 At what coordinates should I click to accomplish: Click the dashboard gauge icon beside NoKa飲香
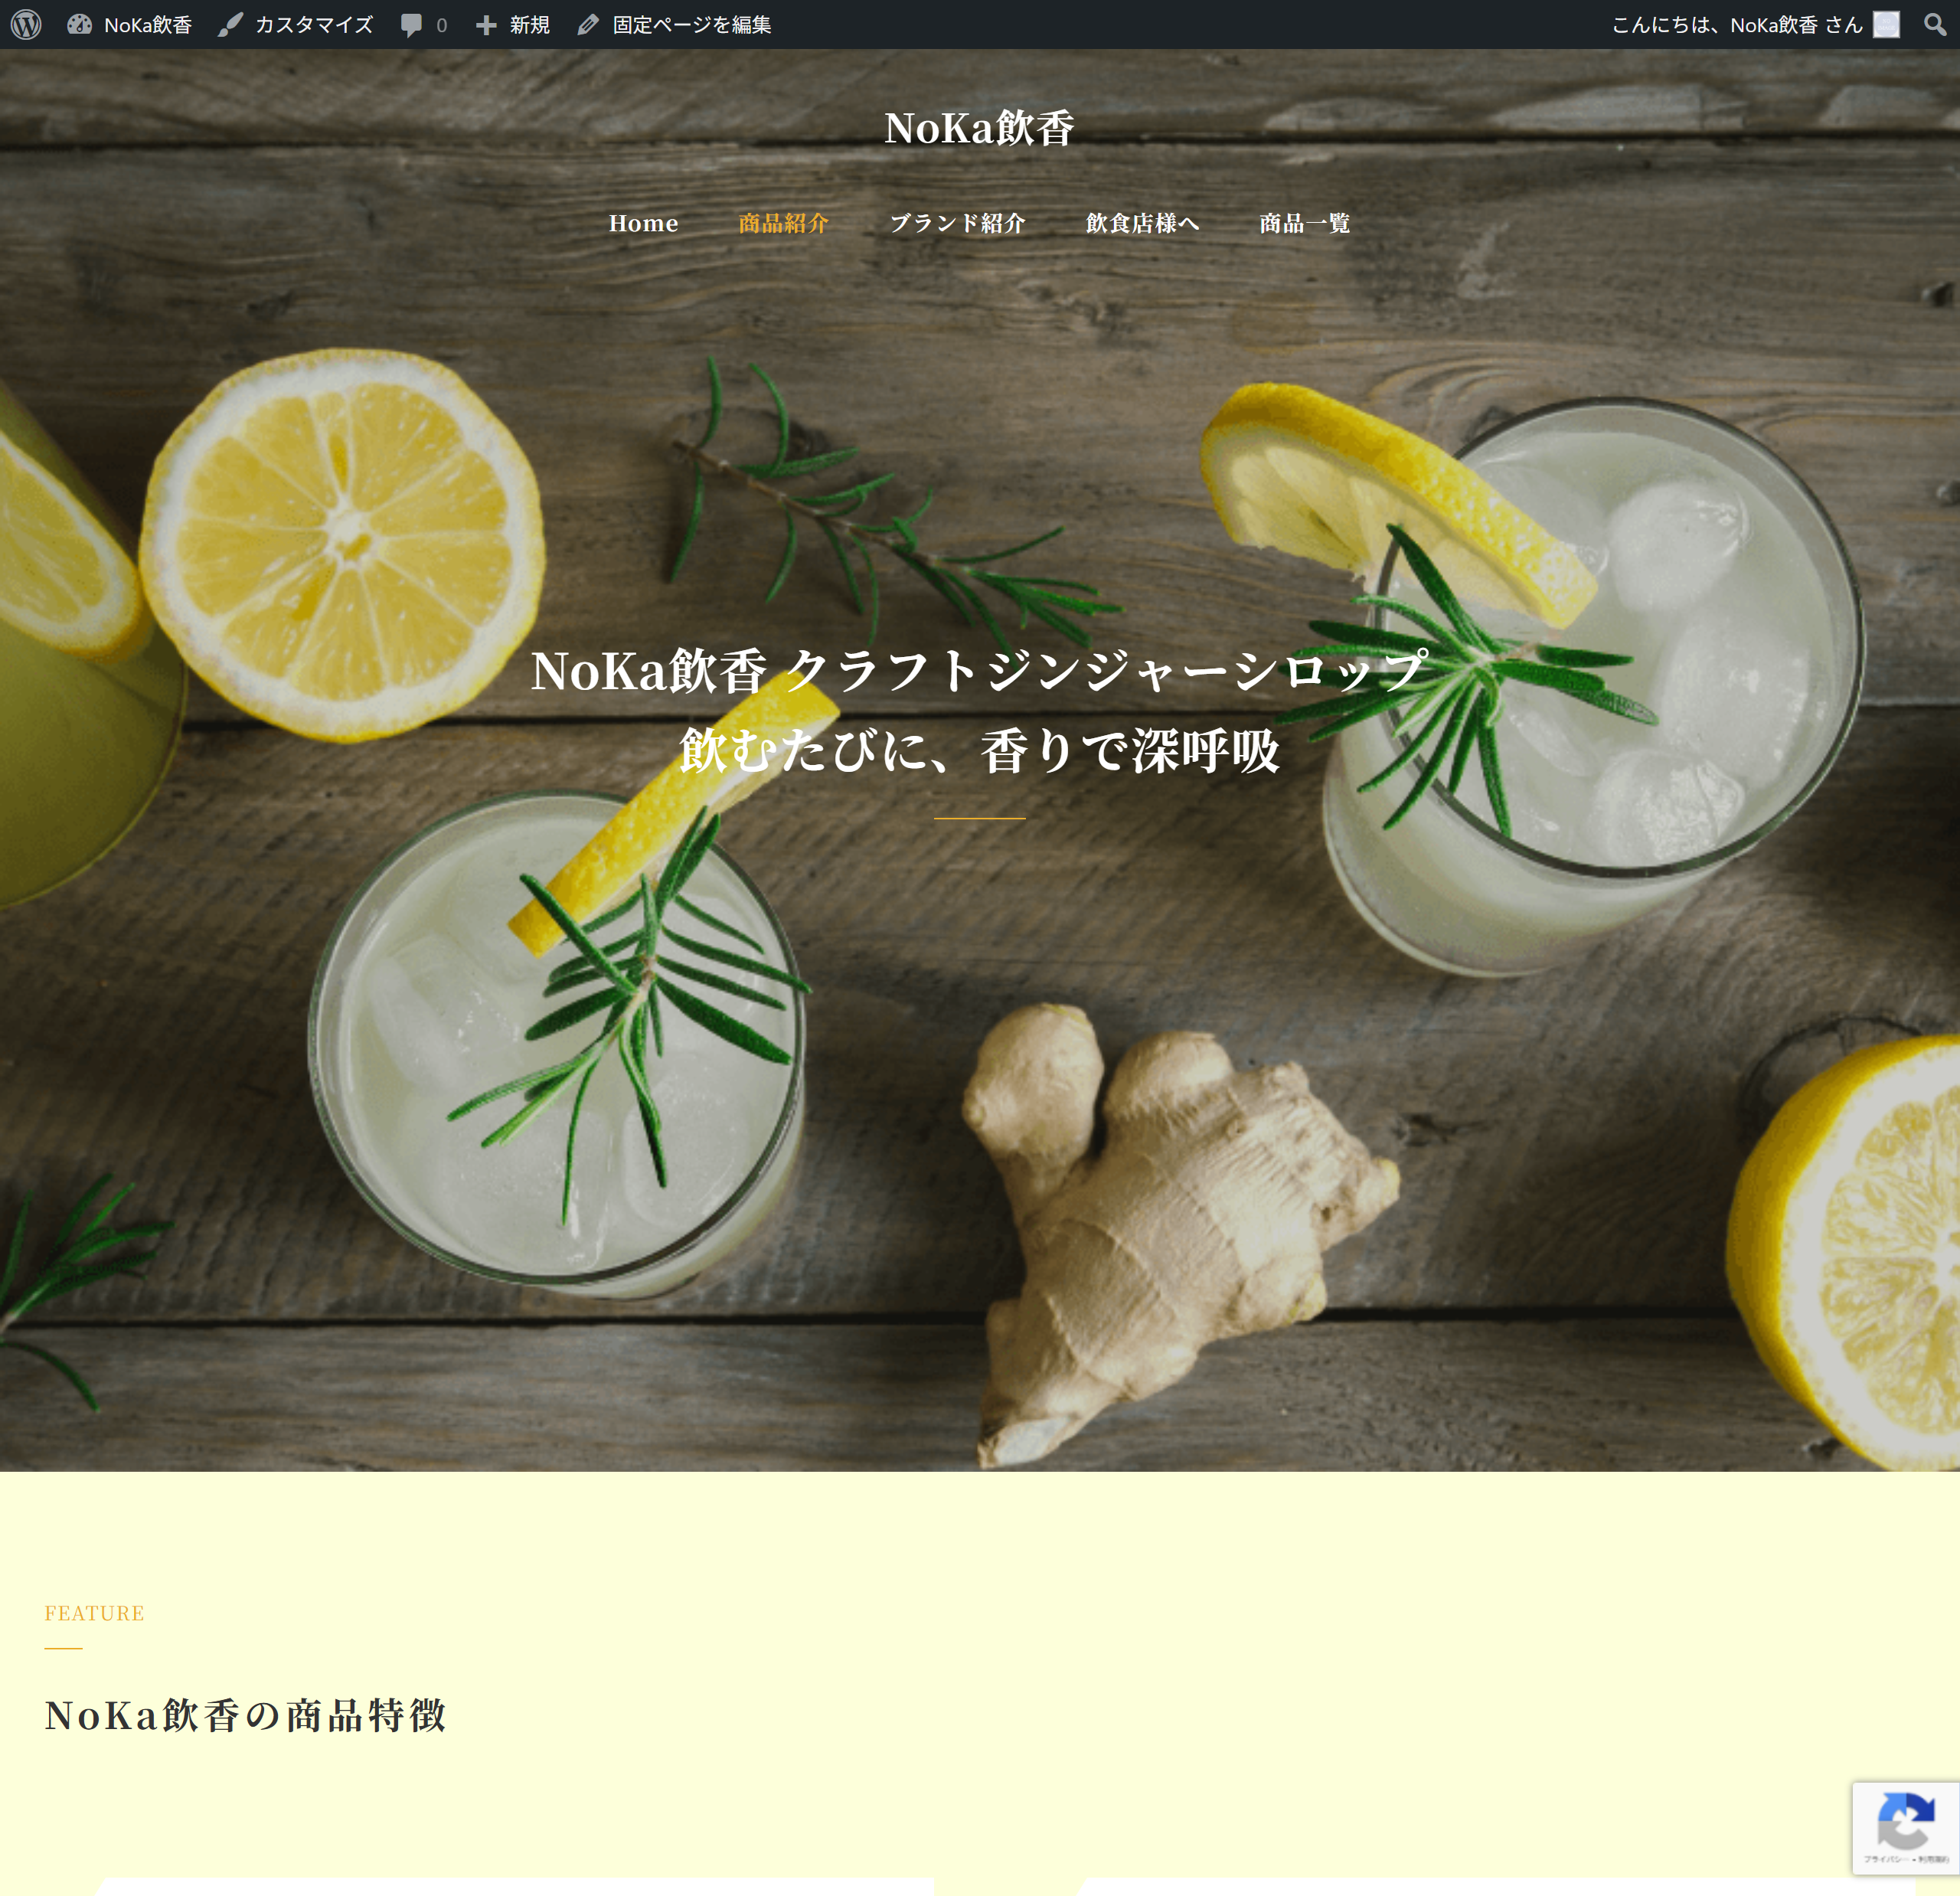[x=80, y=24]
